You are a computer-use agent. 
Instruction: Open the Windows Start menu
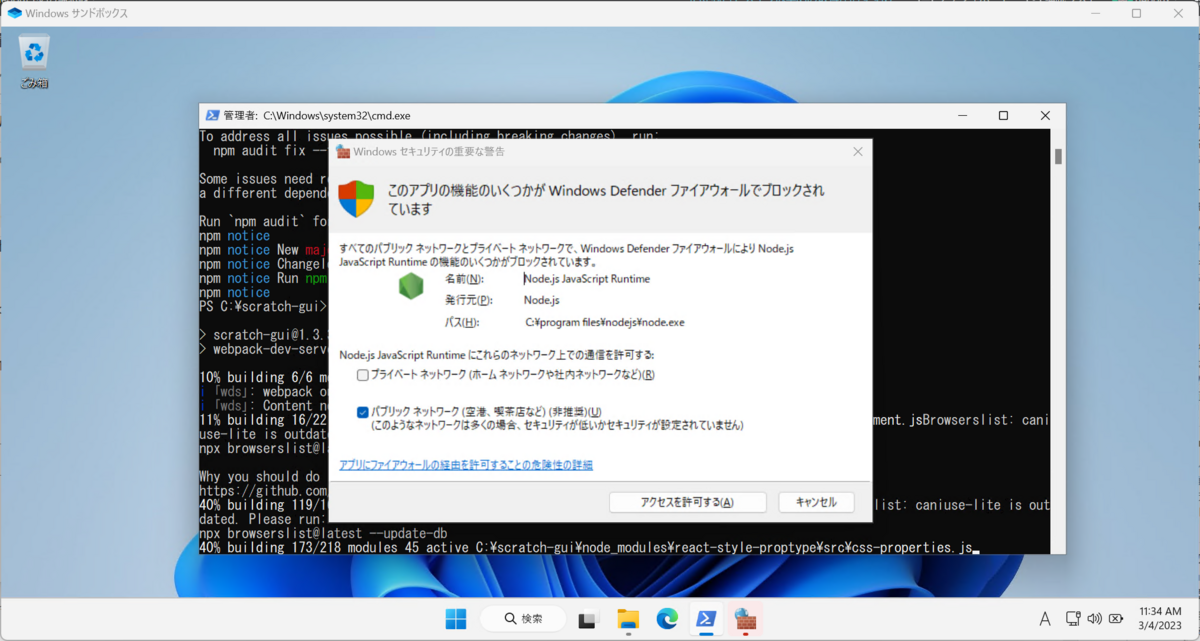coord(456,619)
